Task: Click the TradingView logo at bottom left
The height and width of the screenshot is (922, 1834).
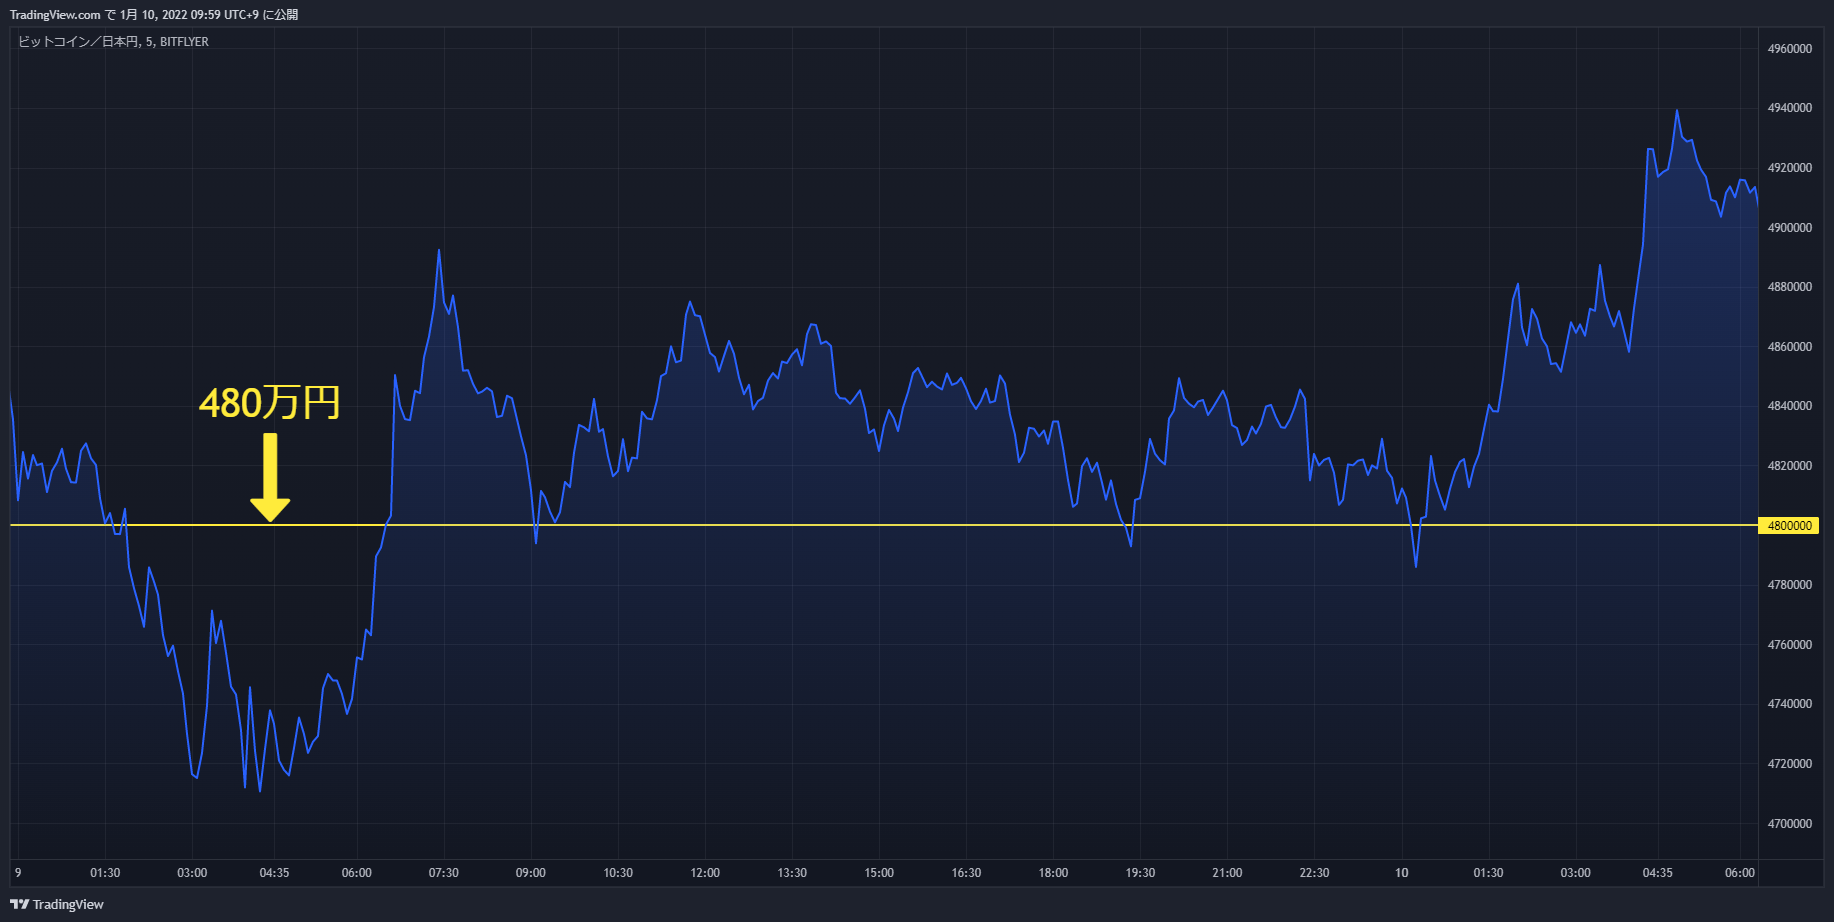Action: pos(57,904)
